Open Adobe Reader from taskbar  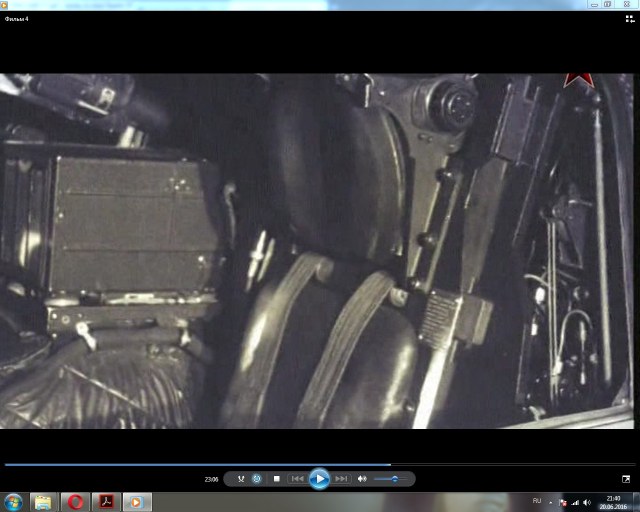(x=105, y=501)
